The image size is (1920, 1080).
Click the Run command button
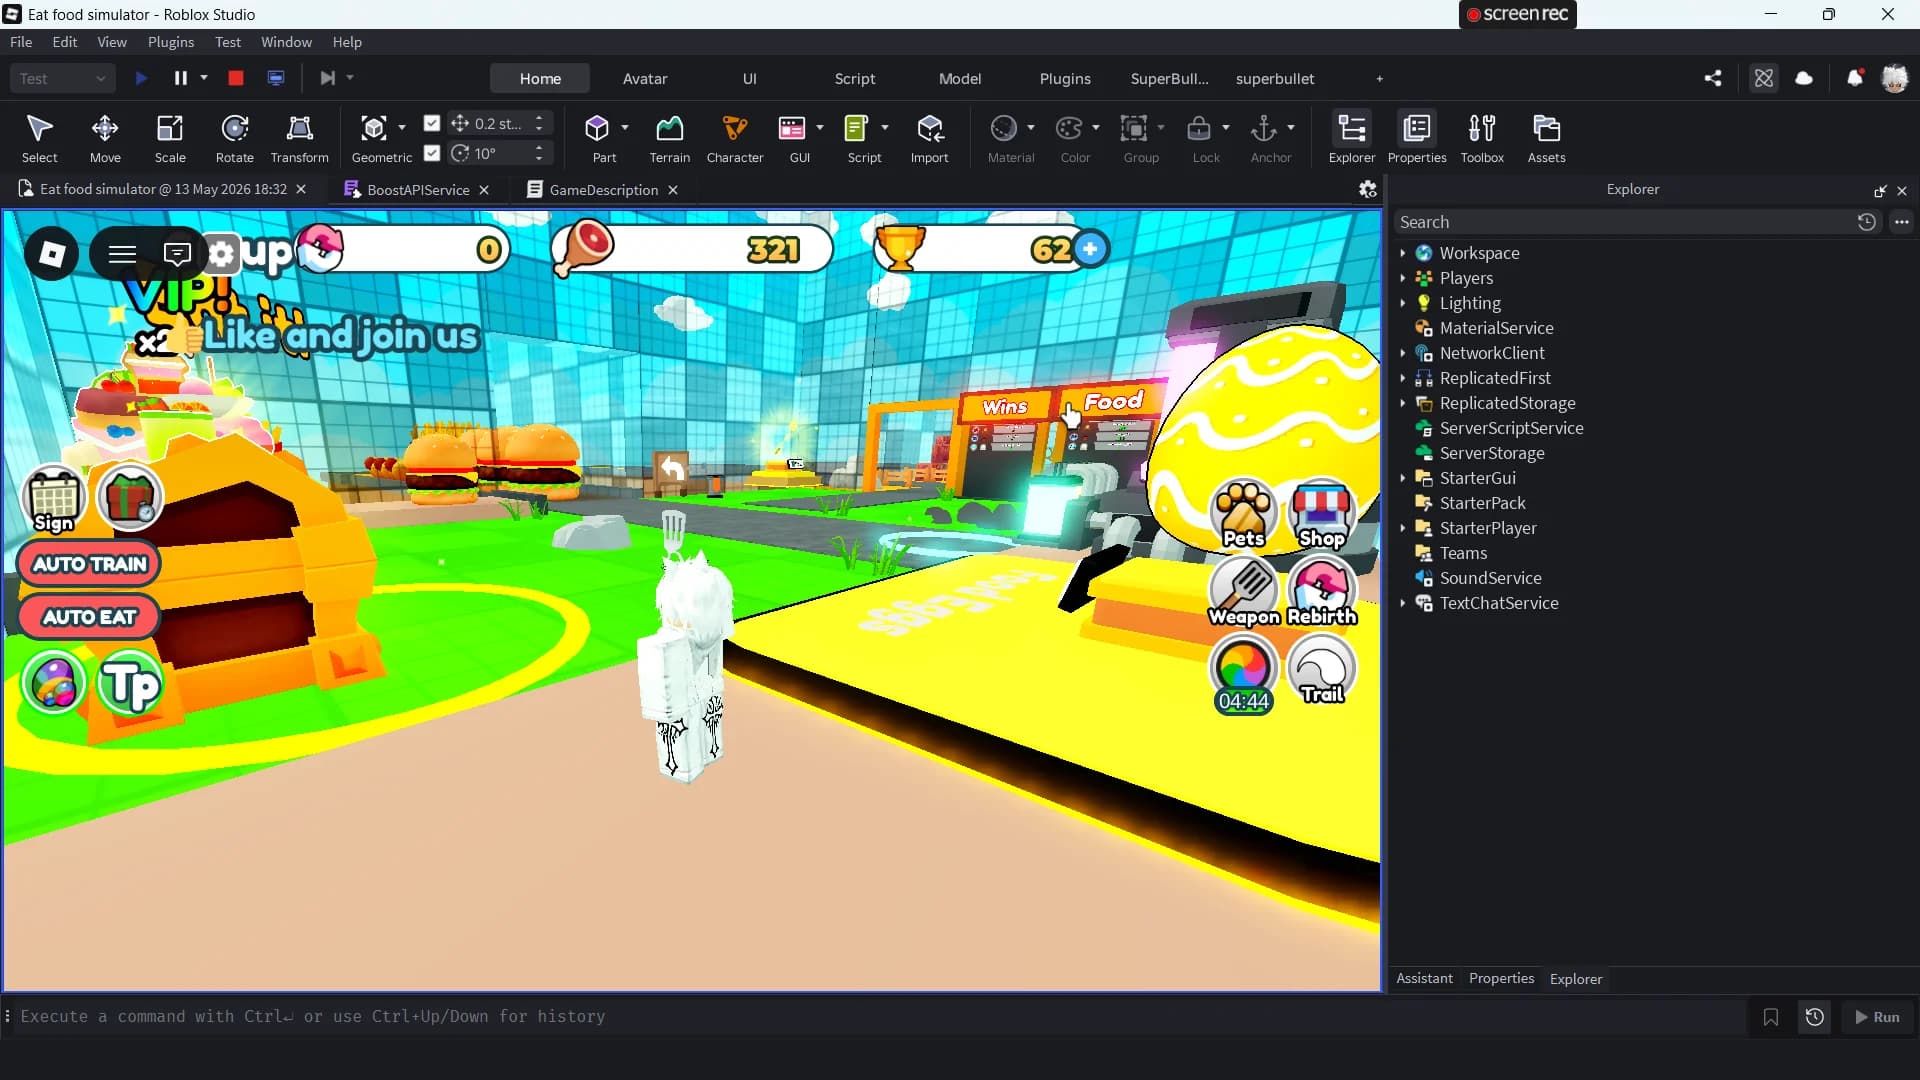pyautogui.click(x=1877, y=1017)
